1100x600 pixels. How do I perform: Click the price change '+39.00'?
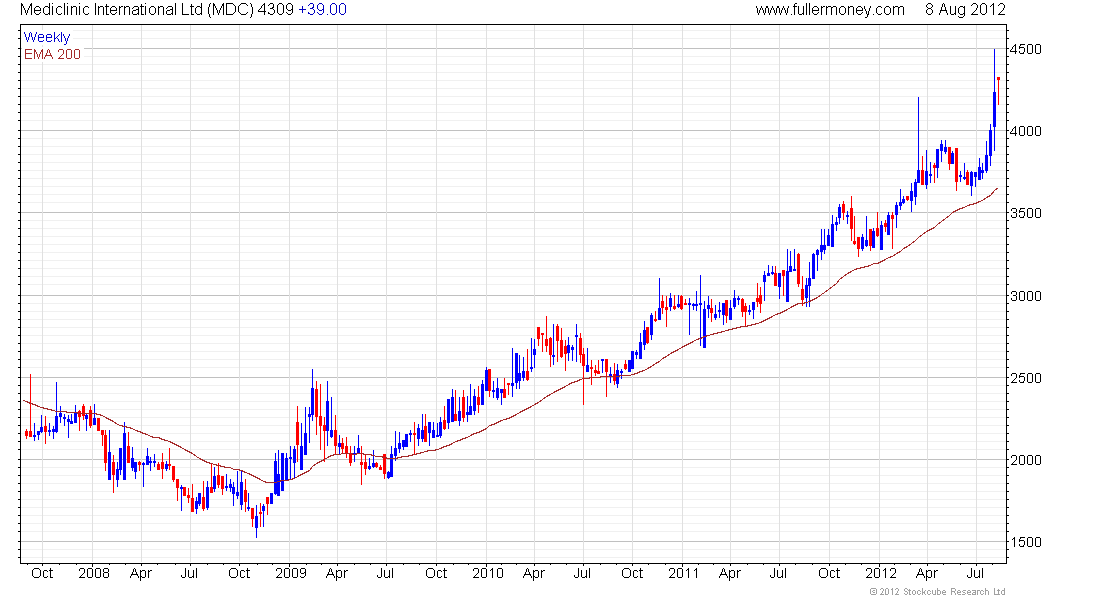(323, 10)
